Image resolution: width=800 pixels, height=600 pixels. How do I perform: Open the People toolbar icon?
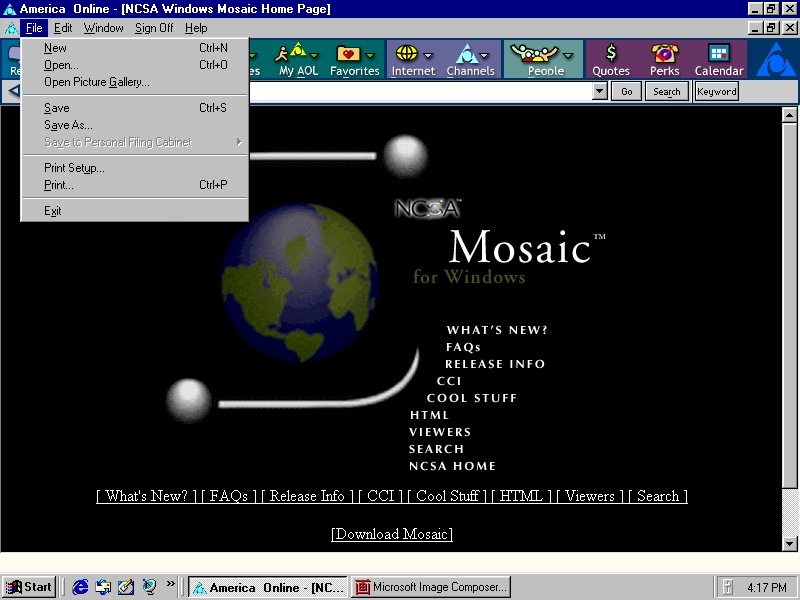tap(537, 53)
